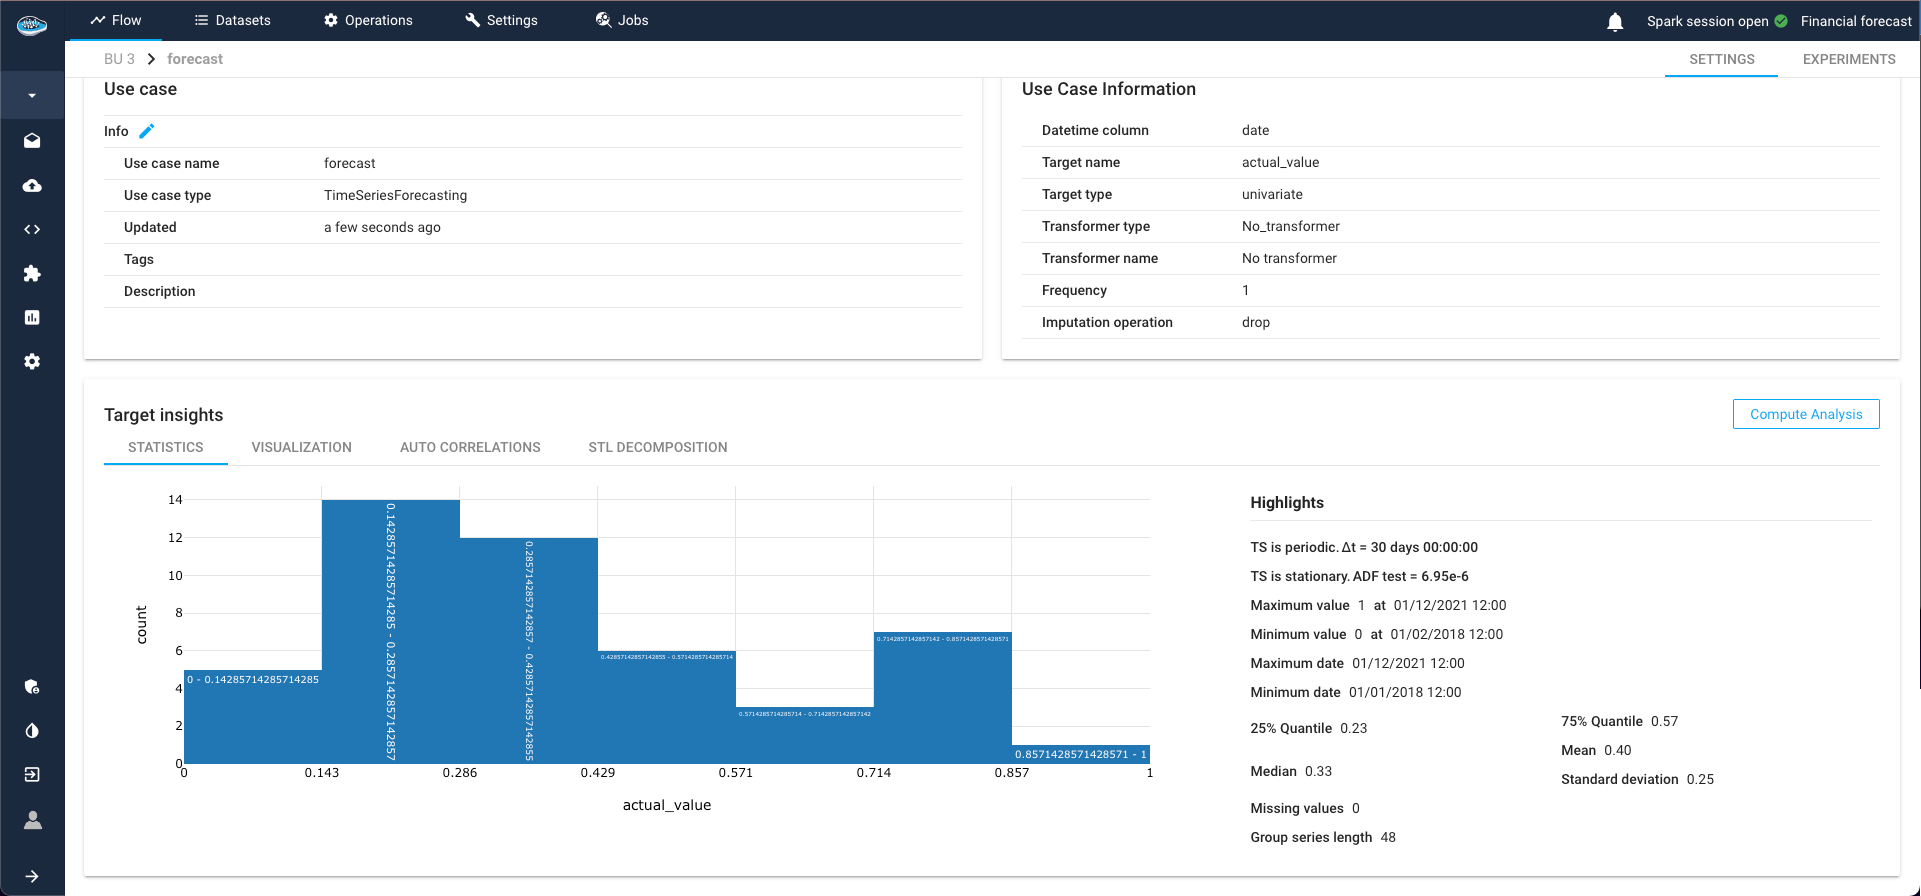Open the gear icon in left sidebar

32,362
